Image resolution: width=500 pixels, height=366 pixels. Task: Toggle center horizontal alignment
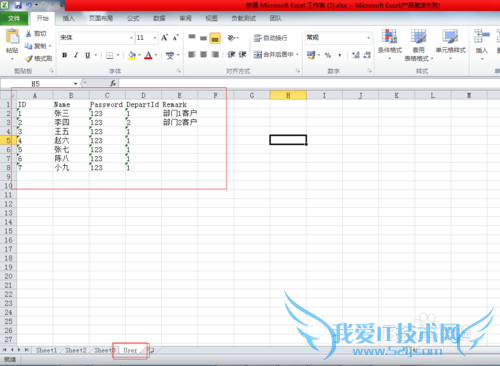tap(204, 54)
